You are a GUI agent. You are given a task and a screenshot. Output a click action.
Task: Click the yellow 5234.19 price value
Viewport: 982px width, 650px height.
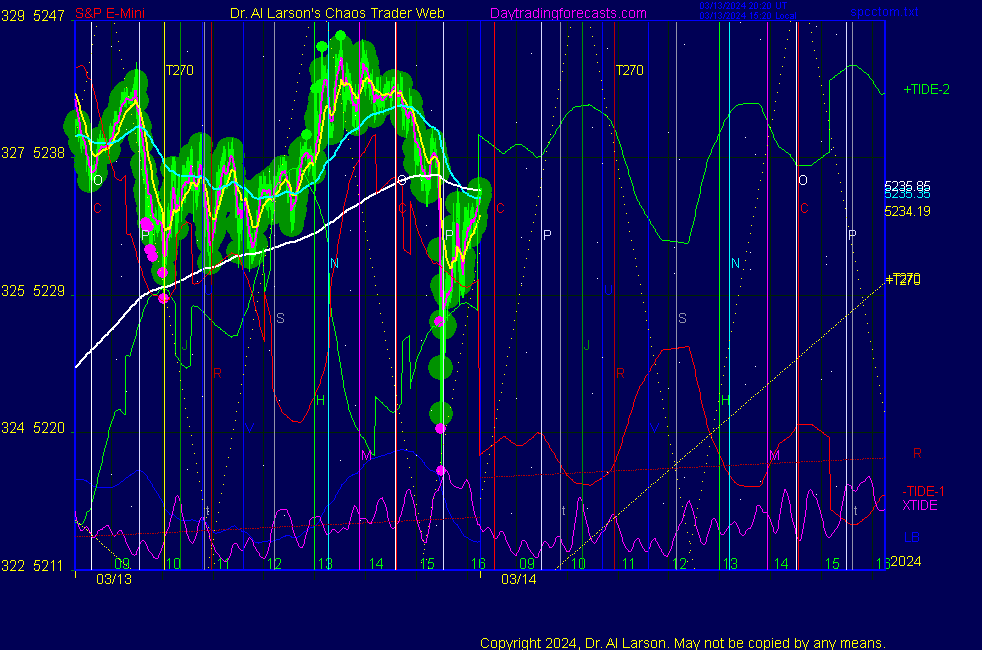click(907, 211)
